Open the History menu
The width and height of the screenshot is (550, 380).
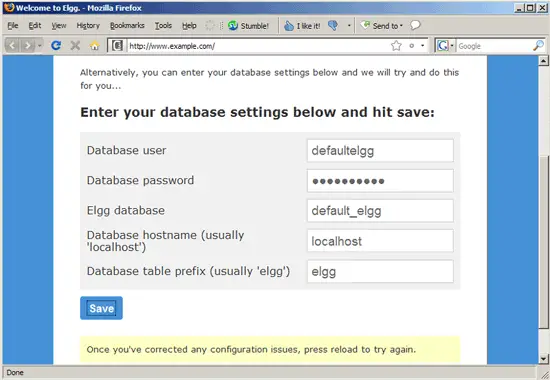pos(88,26)
